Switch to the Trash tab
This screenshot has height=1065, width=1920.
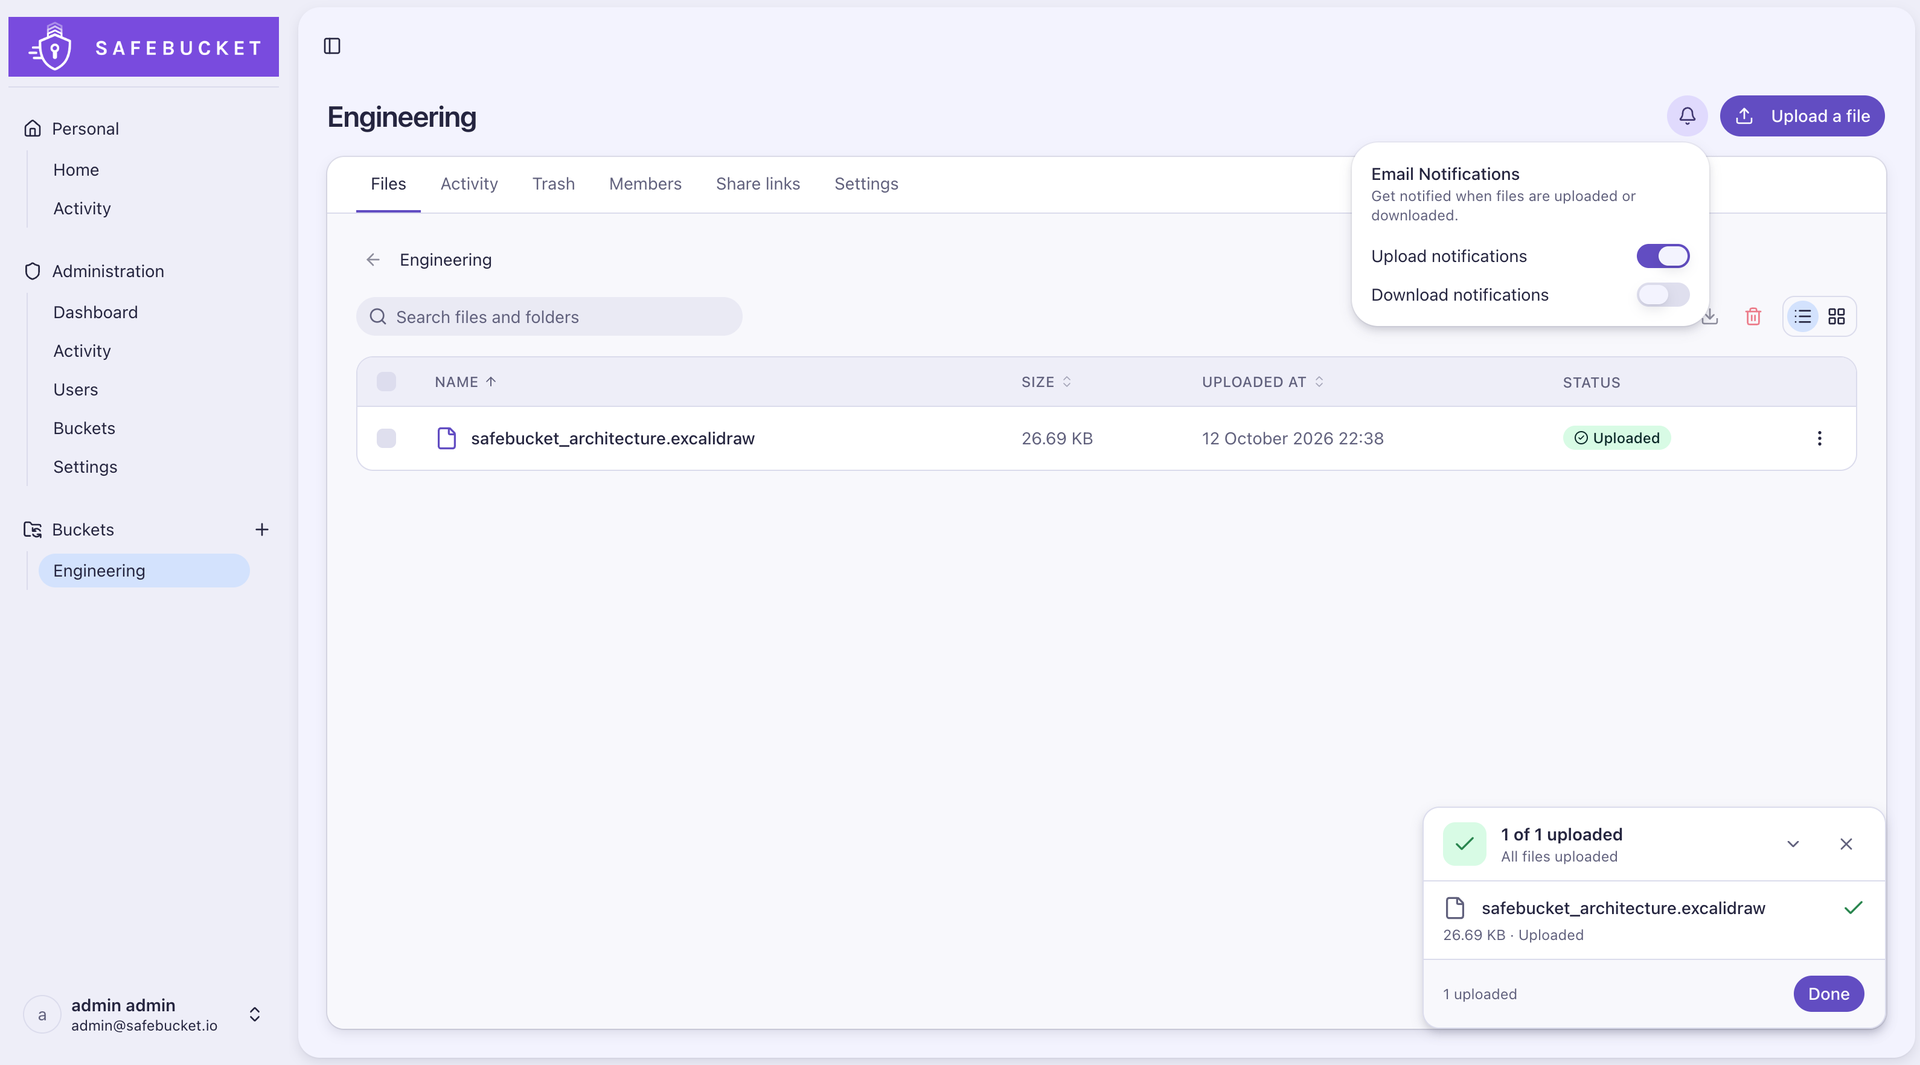(x=553, y=184)
